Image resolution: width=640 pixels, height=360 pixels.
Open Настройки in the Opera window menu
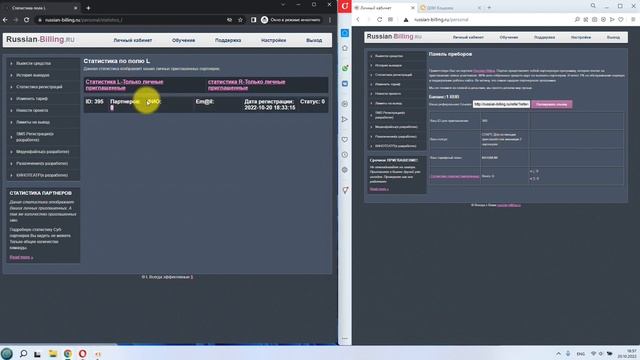click(x=581, y=37)
